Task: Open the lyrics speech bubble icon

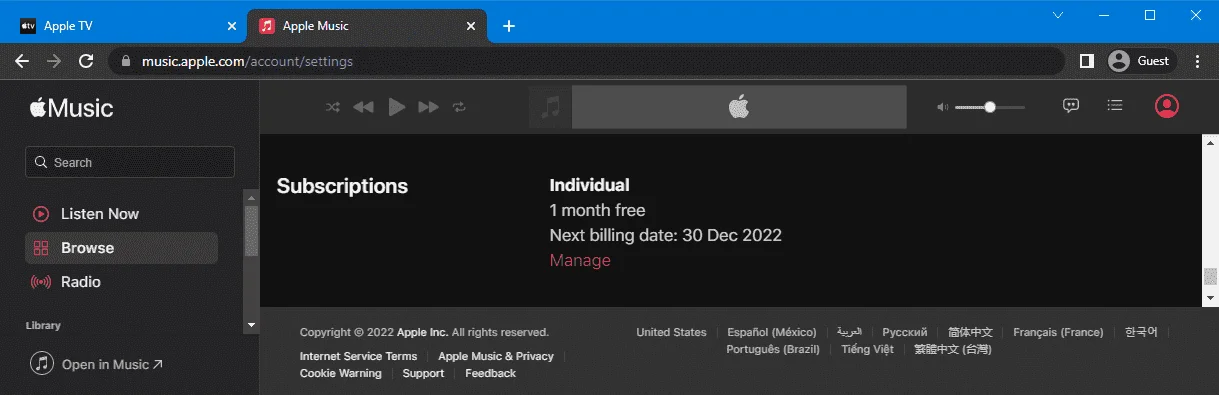Action: 1071,105
